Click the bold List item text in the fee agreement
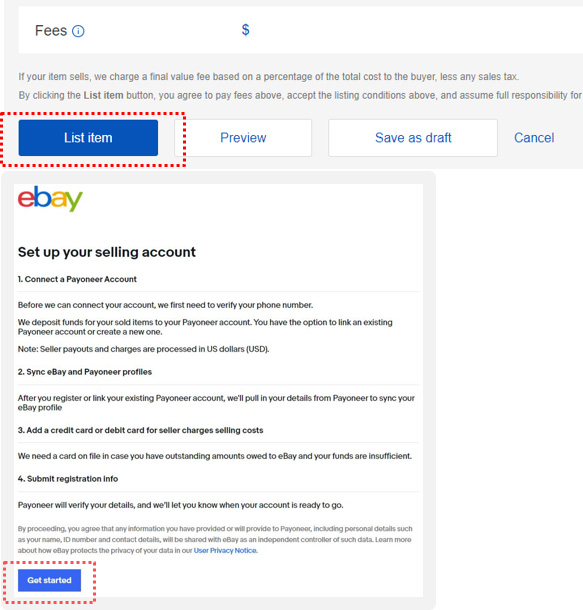583x610 pixels. tap(103, 95)
